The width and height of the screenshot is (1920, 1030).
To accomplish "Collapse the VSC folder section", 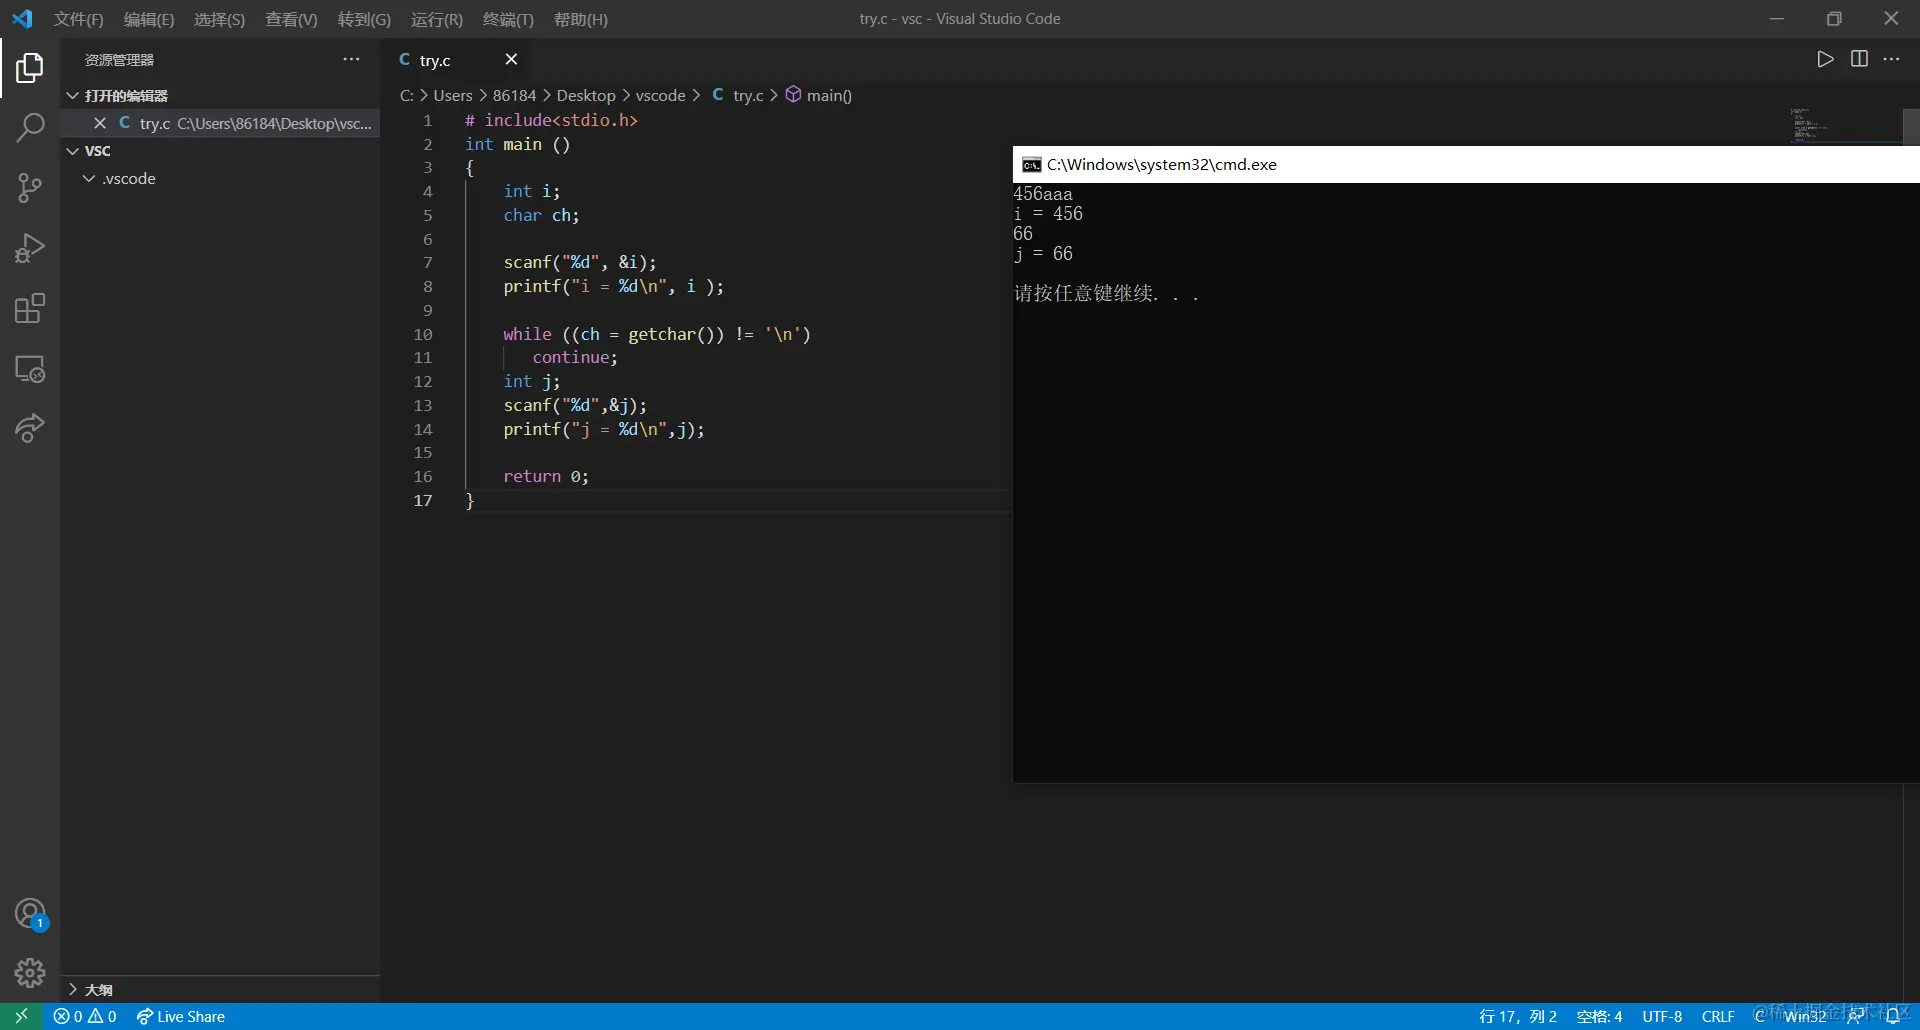I will click(x=72, y=150).
